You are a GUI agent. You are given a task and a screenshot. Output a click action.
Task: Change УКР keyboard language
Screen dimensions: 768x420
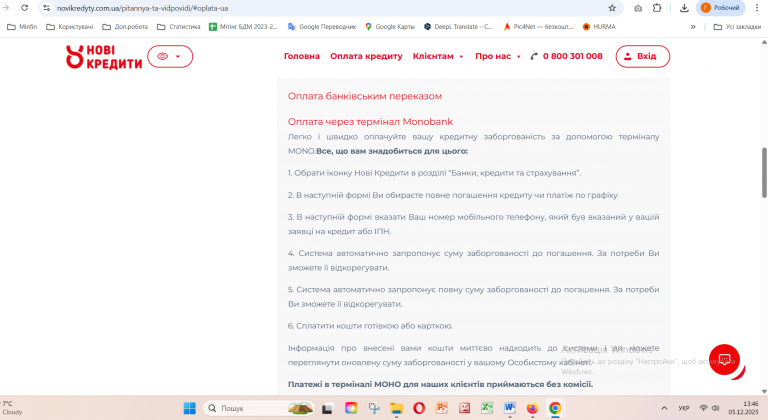[684, 408]
